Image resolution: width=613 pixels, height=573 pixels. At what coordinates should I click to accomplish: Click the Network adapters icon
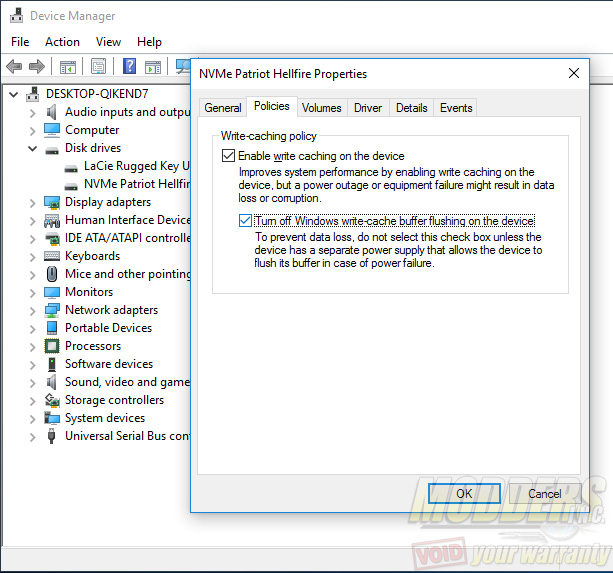click(52, 310)
